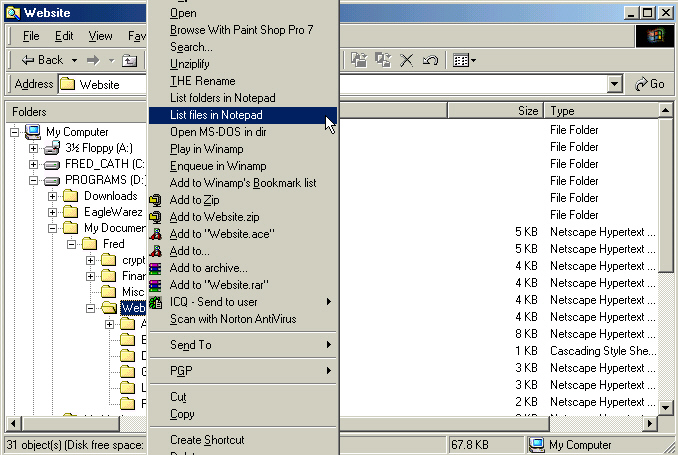Open the PGP submenu
The width and height of the screenshot is (678, 455).
coord(243,371)
